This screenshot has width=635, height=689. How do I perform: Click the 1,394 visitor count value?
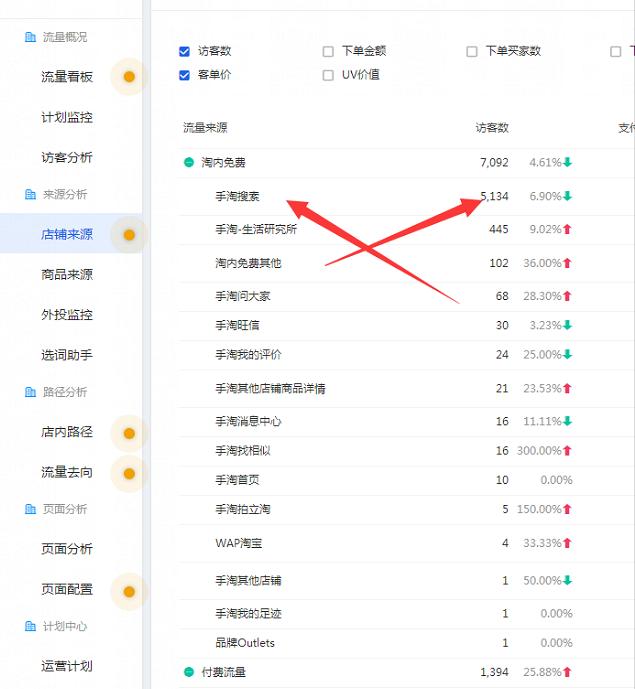pos(494,672)
